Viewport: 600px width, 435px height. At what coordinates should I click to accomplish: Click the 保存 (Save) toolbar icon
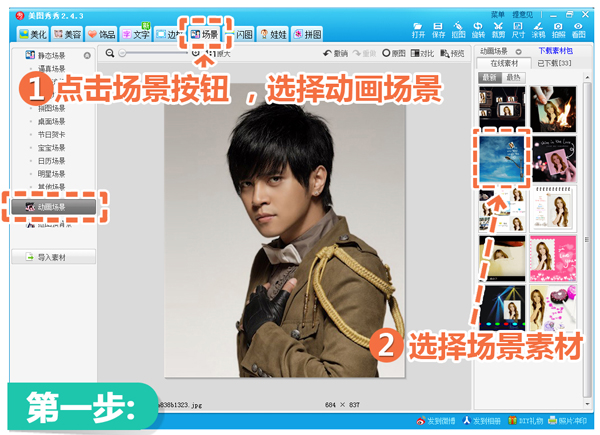[x=438, y=29]
